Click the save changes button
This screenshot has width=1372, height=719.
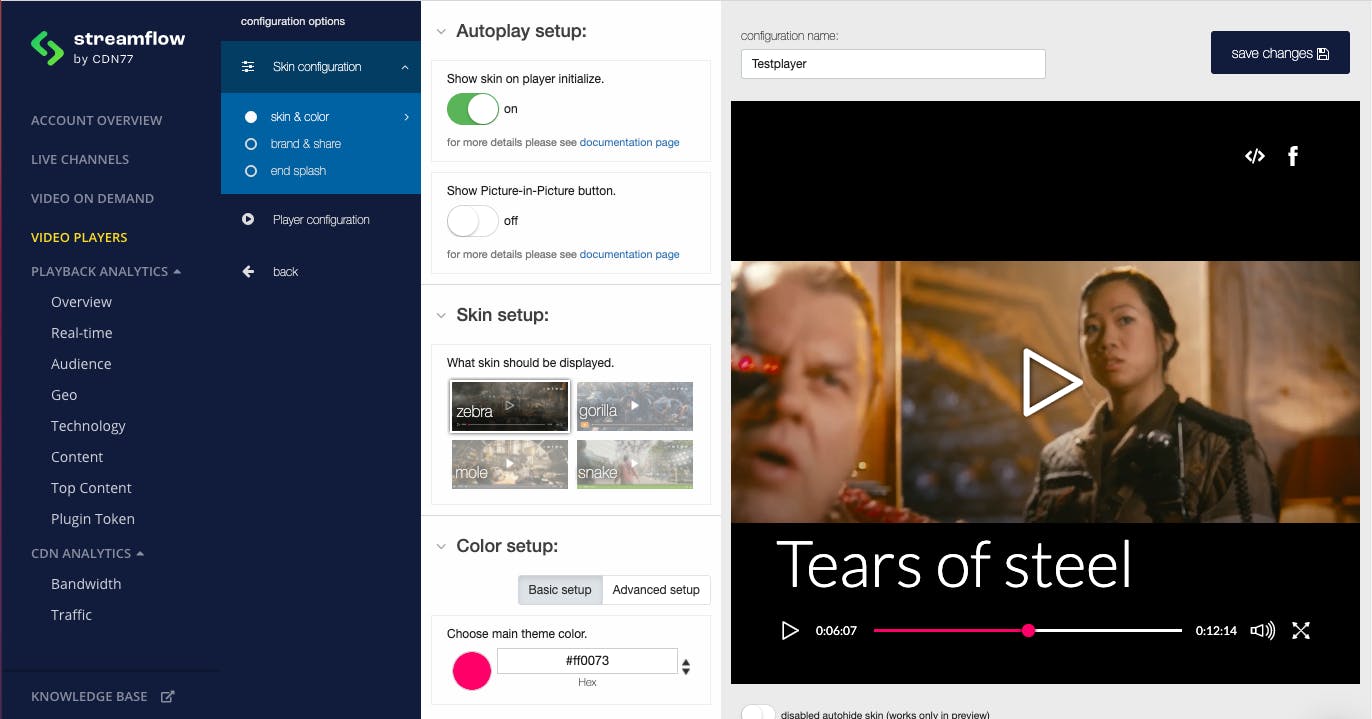(1280, 53)
